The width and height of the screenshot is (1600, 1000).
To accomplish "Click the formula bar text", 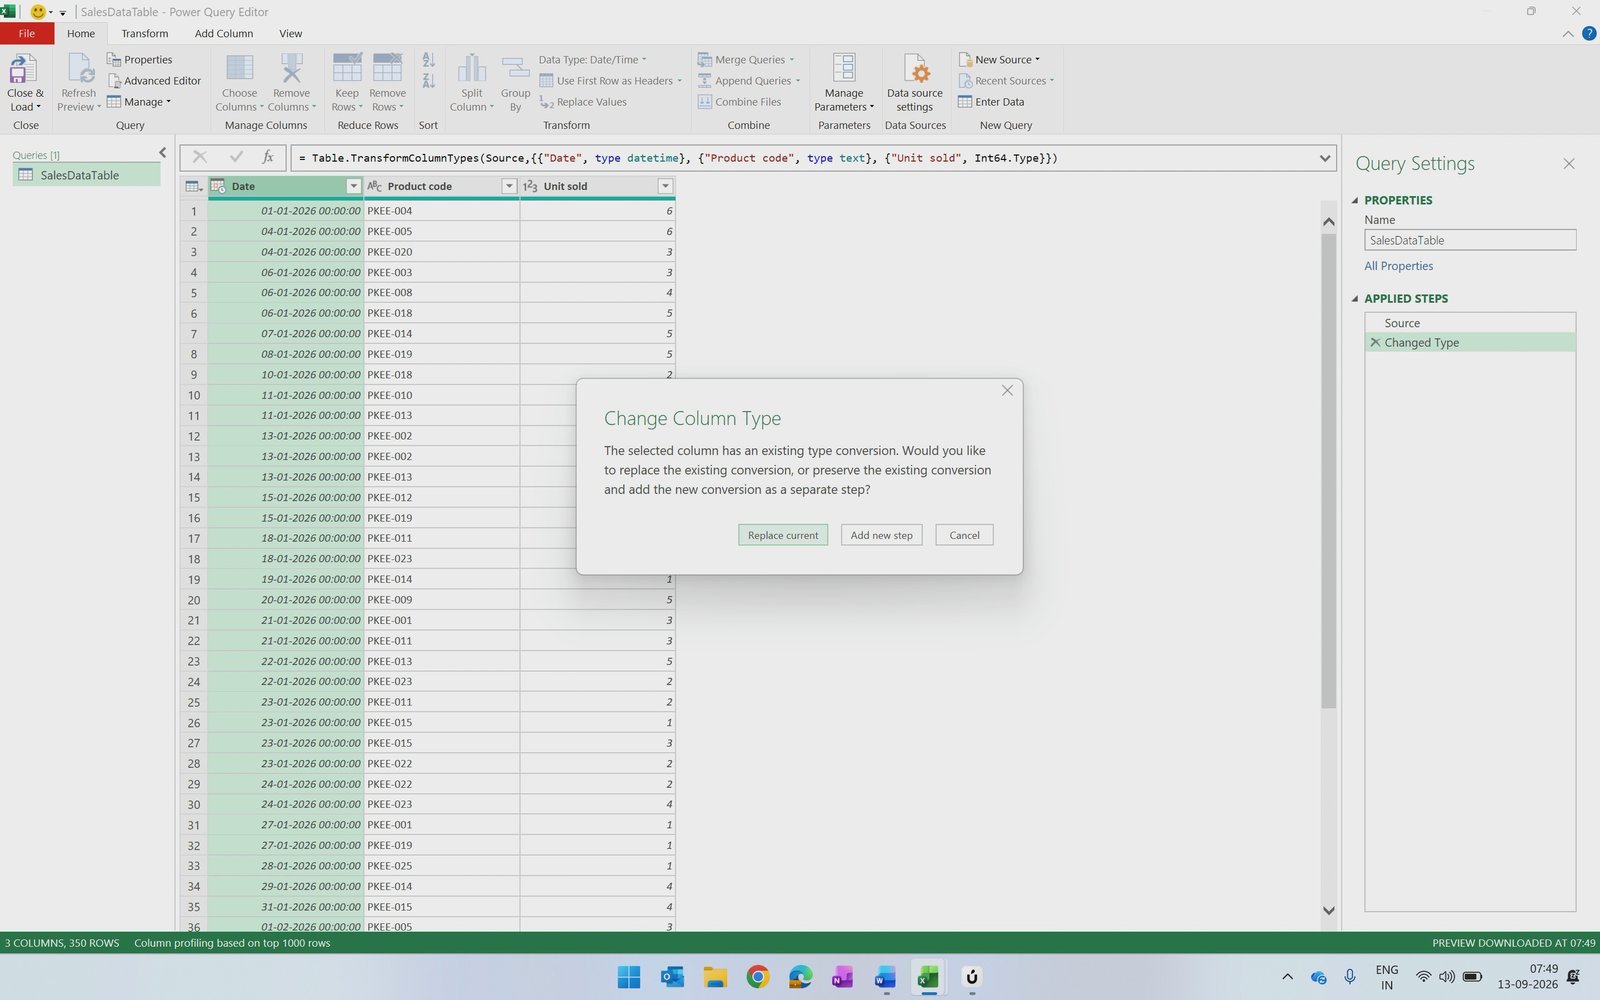I will 677,158.
